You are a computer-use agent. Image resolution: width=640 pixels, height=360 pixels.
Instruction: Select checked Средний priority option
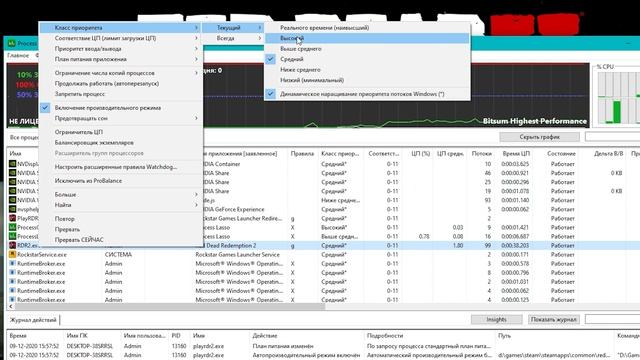[x=367, y=59]
